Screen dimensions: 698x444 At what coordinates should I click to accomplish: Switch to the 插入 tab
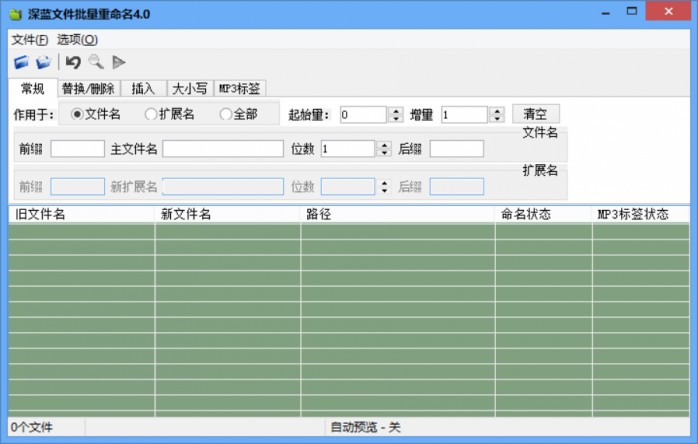point(143,89)
